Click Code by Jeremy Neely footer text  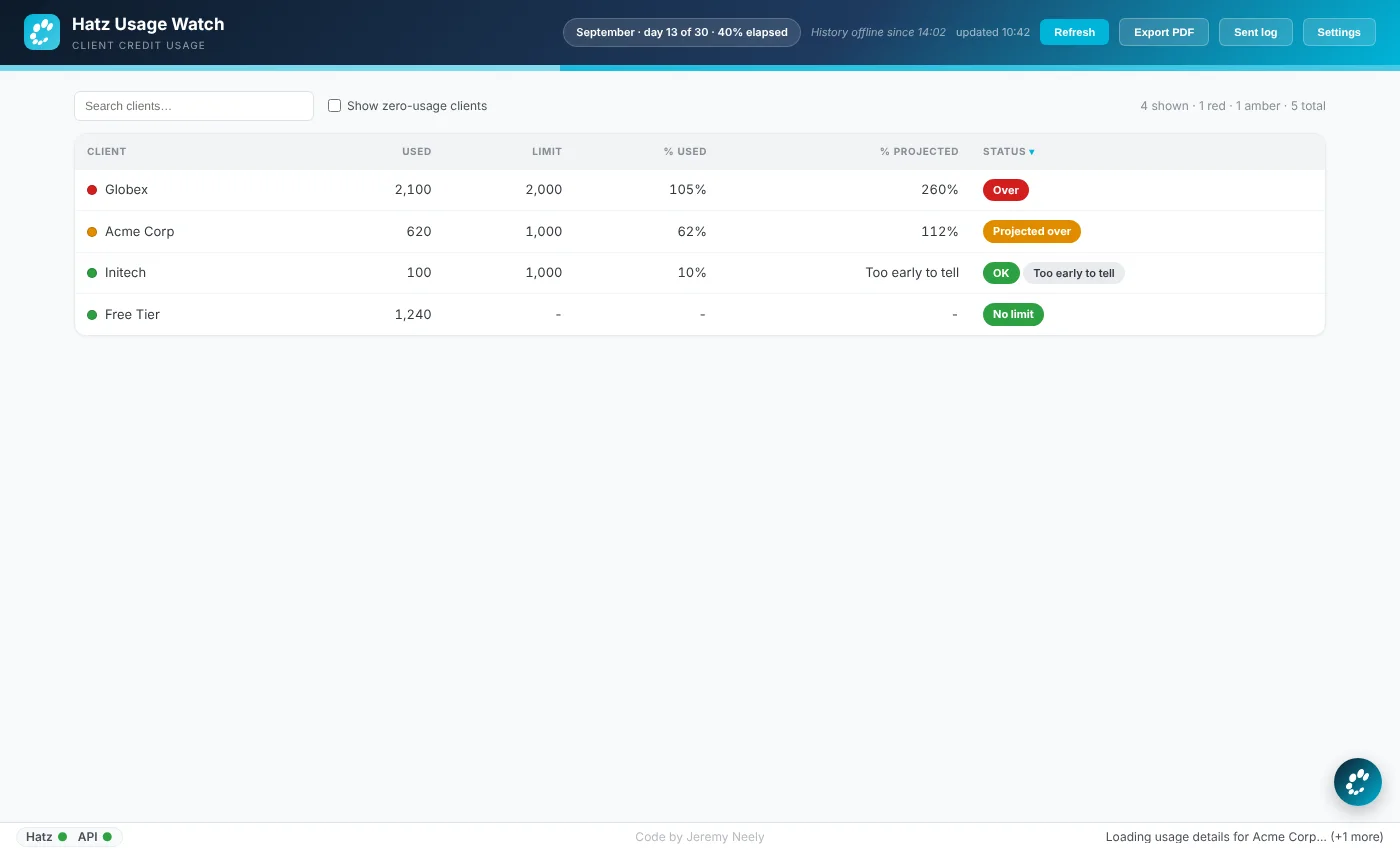(700, 837)
